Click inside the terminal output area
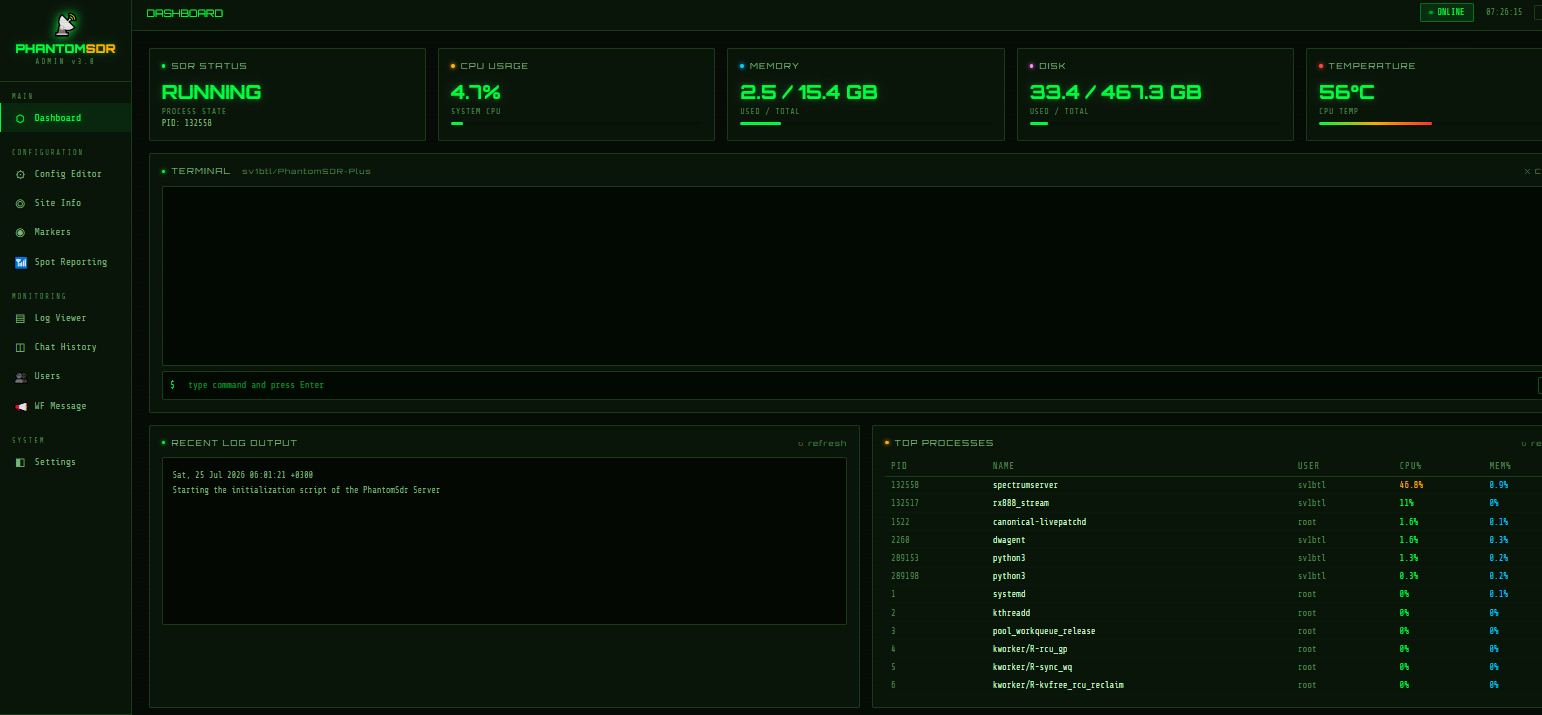 (x=852, y=276)
